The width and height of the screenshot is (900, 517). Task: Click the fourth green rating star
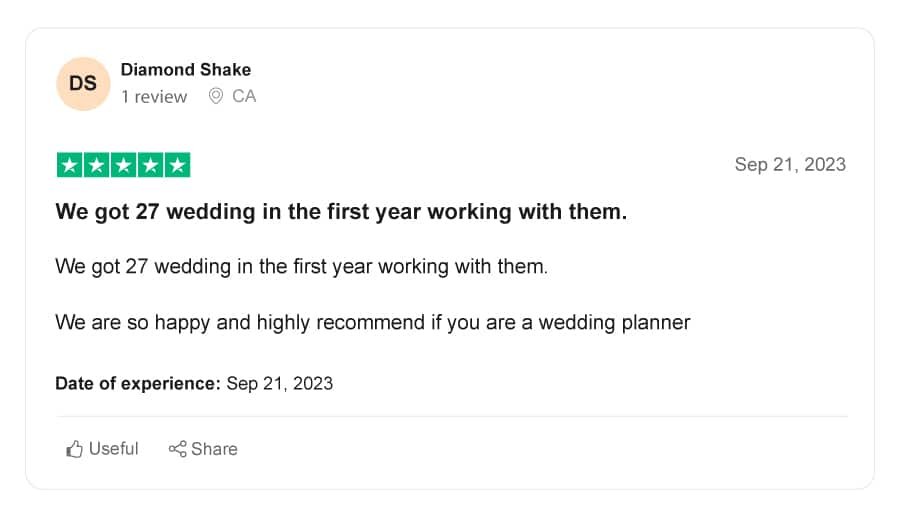pos(150,165)
